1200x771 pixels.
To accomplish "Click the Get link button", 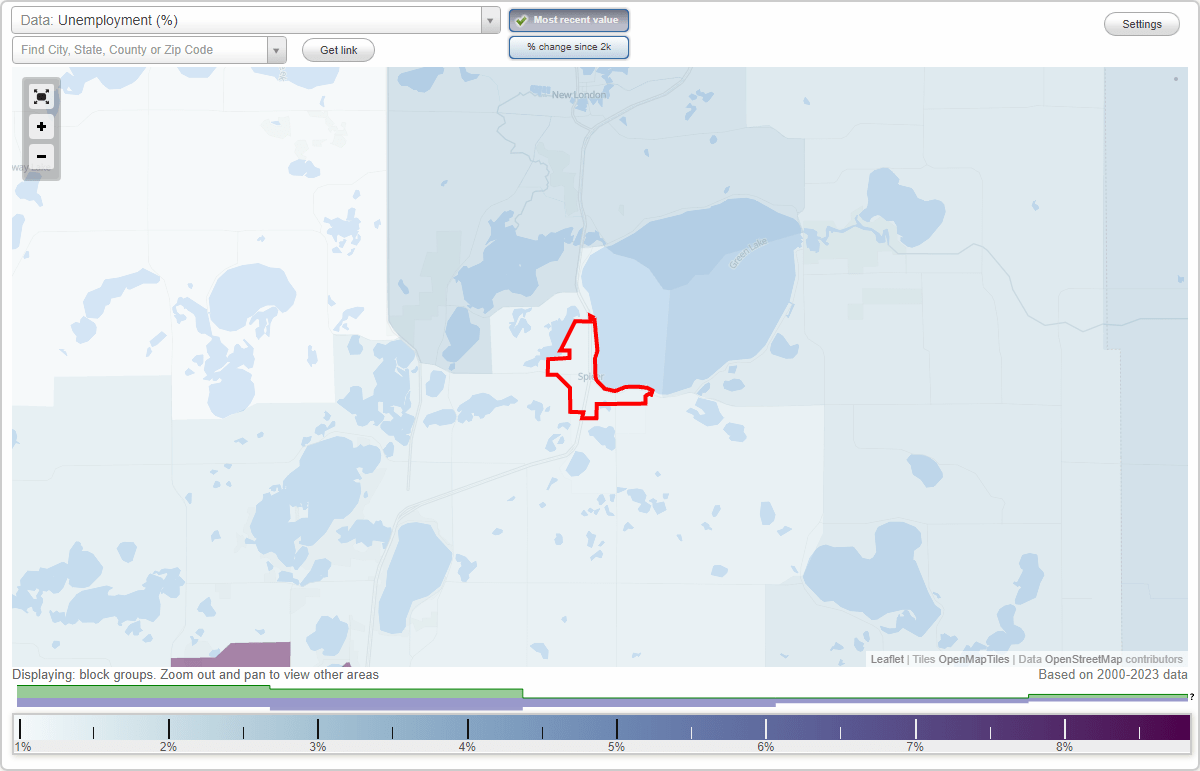I will tap(338, 50).
